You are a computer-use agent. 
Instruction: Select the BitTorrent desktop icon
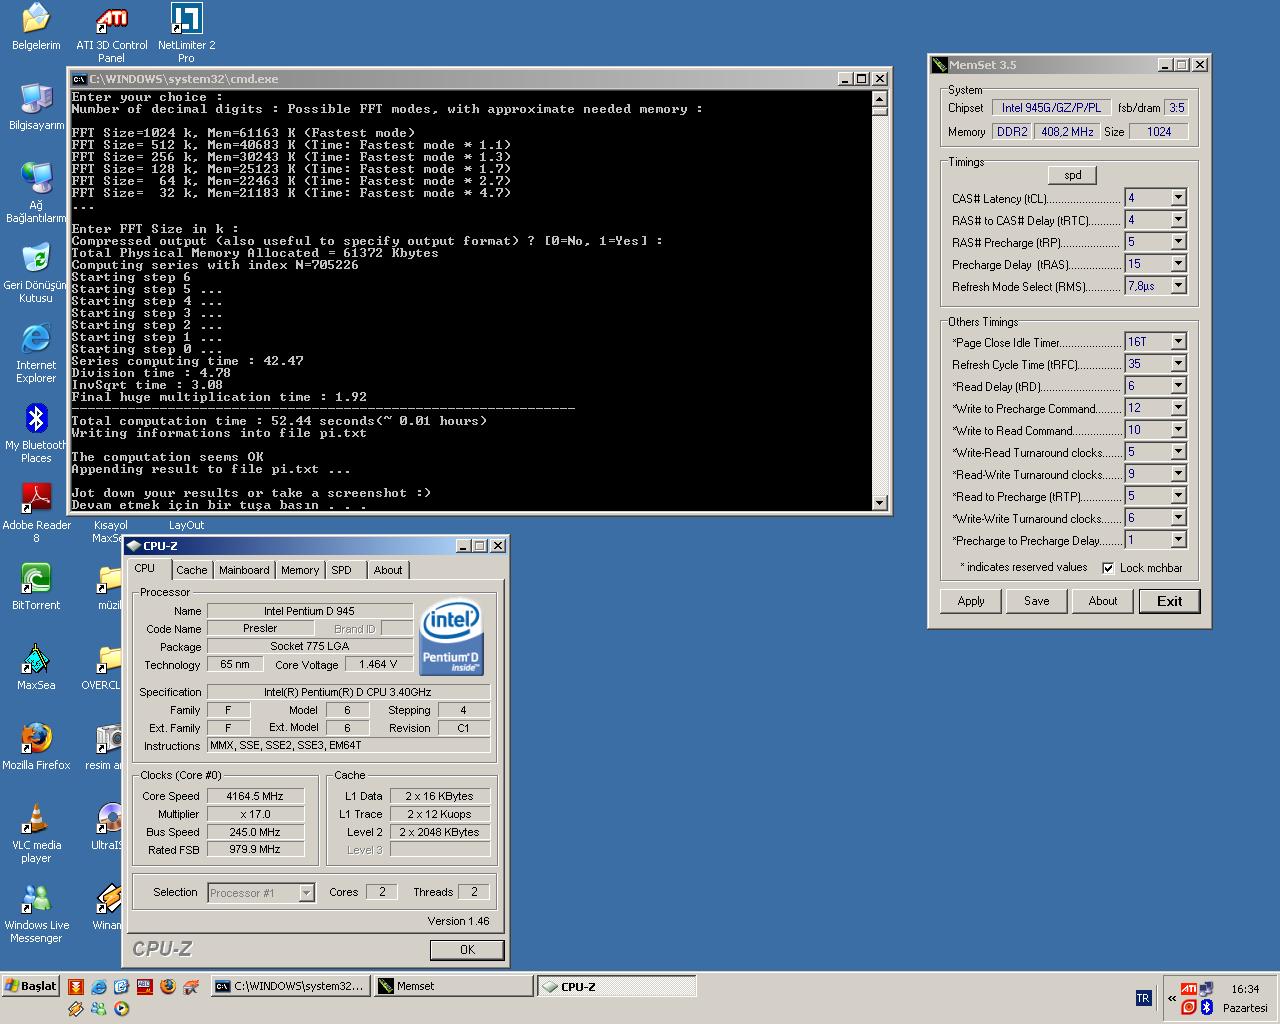click(x=36, y=587)
